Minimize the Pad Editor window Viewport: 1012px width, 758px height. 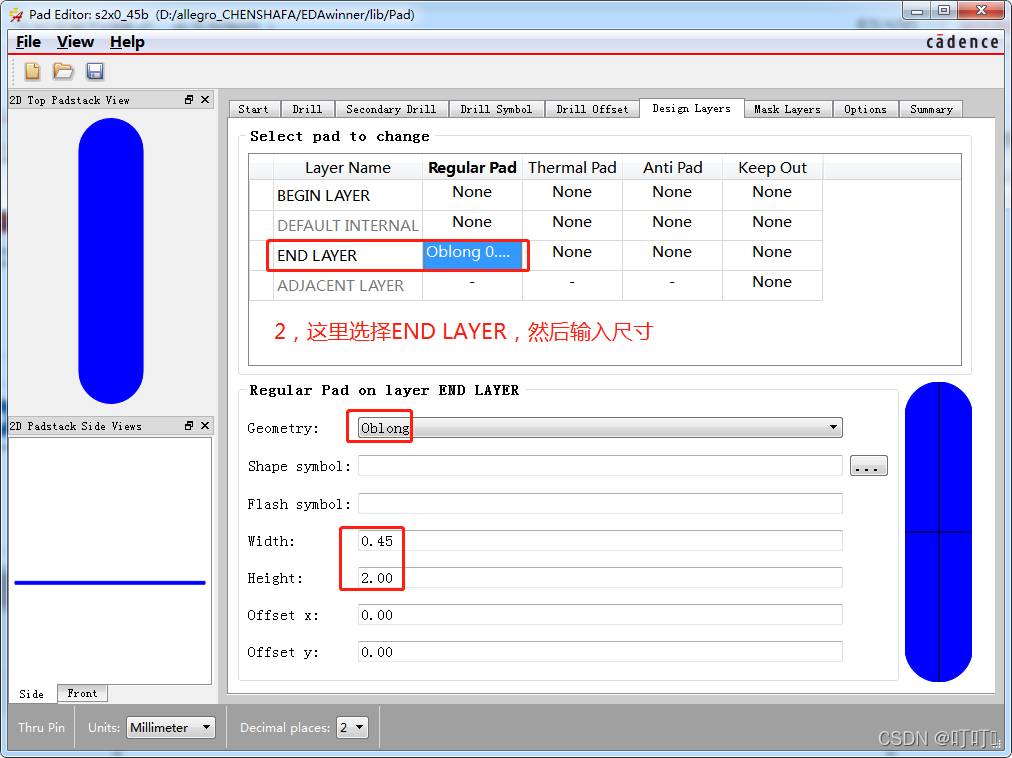click(916, 11)
